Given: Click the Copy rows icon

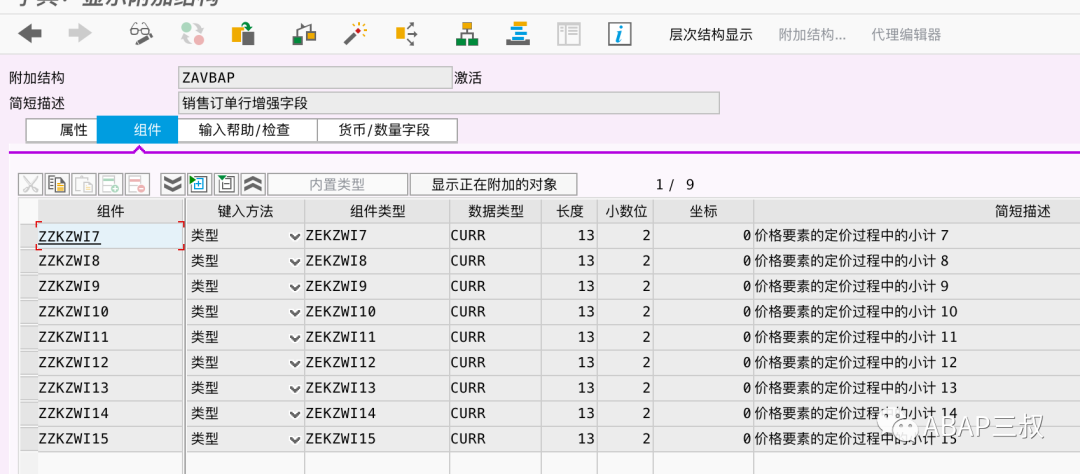Looking at the screenshot, I should pos(57,184).
